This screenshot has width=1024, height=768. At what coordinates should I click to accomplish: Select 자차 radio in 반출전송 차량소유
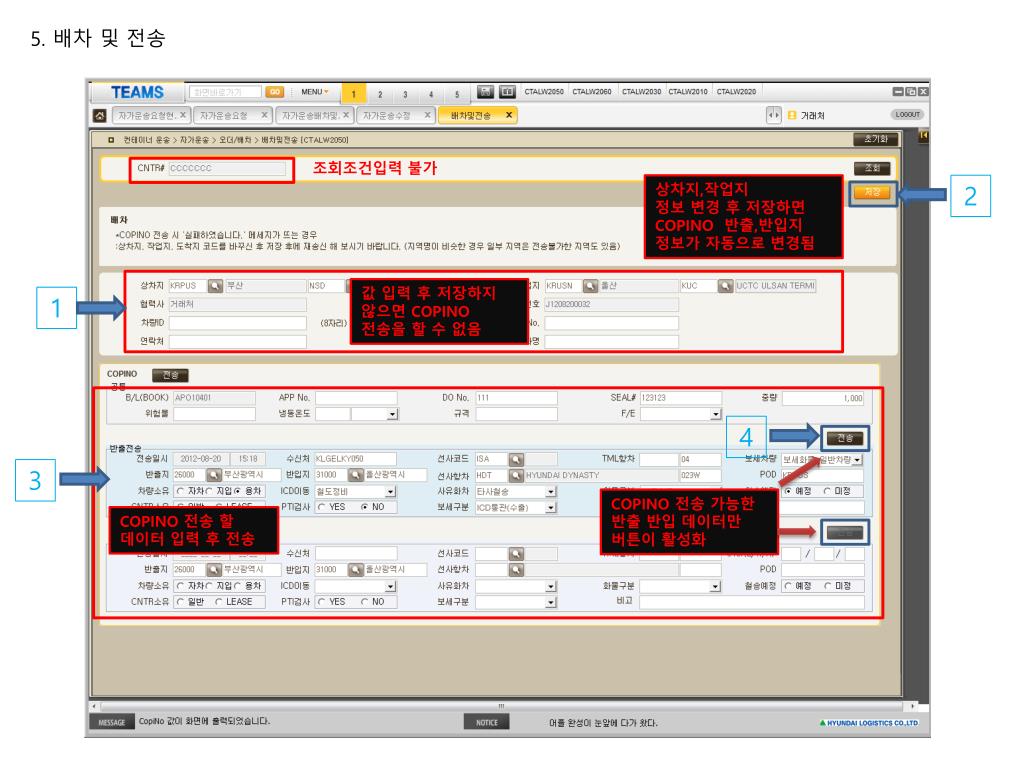[180, 491]
